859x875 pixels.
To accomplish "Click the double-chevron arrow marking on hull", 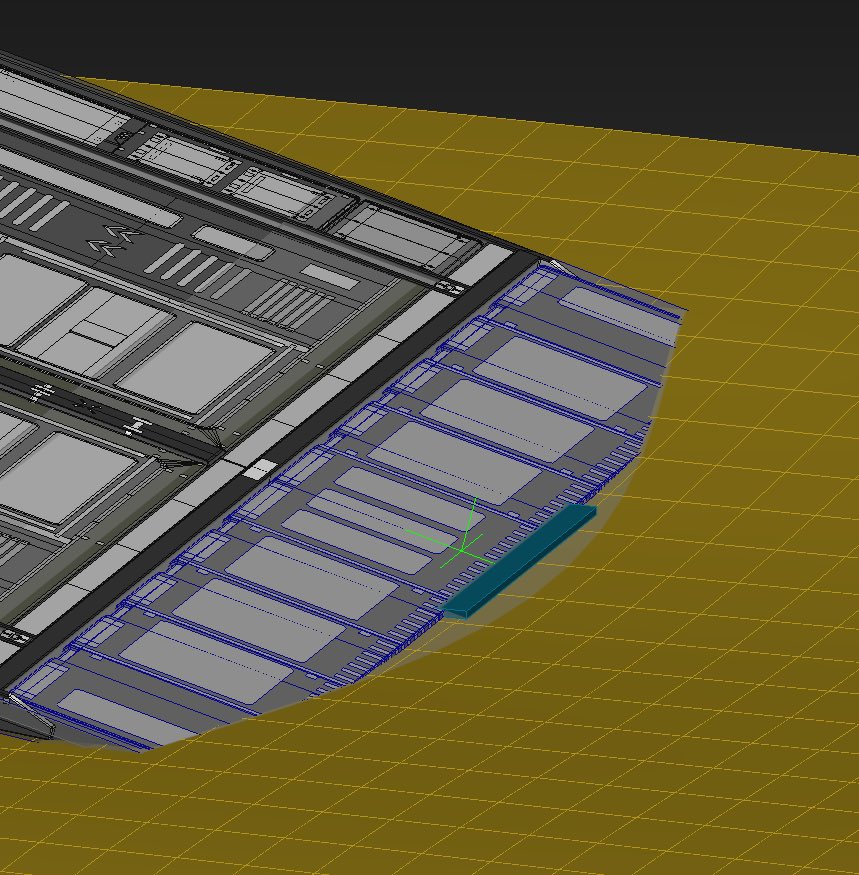I will pos(113,241).
